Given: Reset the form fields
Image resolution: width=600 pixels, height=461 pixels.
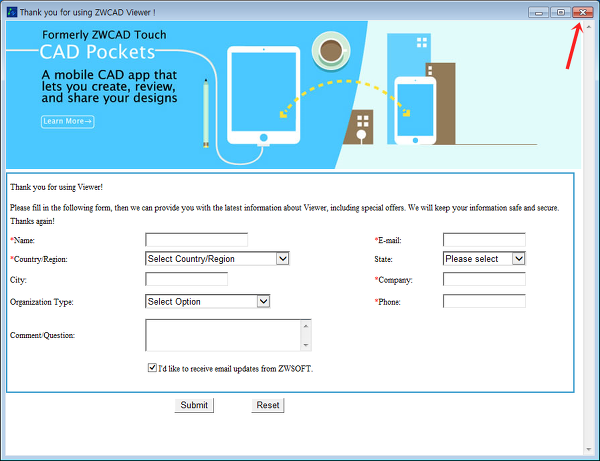Looking at the screenshot, I should point(268,405).
